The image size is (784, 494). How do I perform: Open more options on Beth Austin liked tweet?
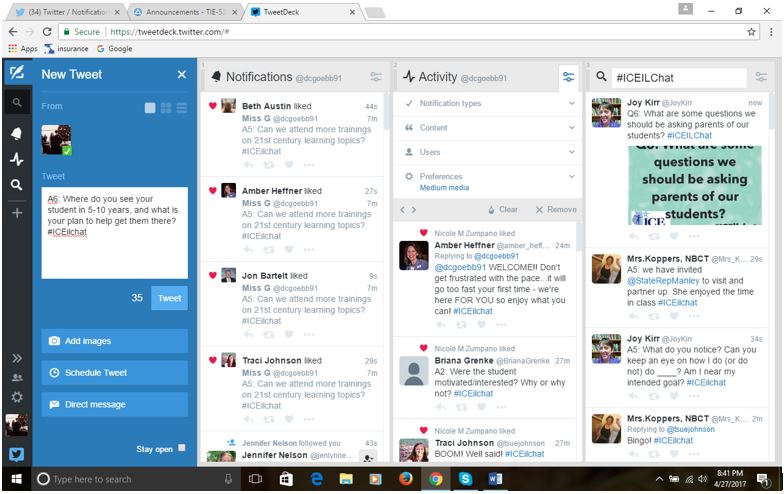click(309, 165)
